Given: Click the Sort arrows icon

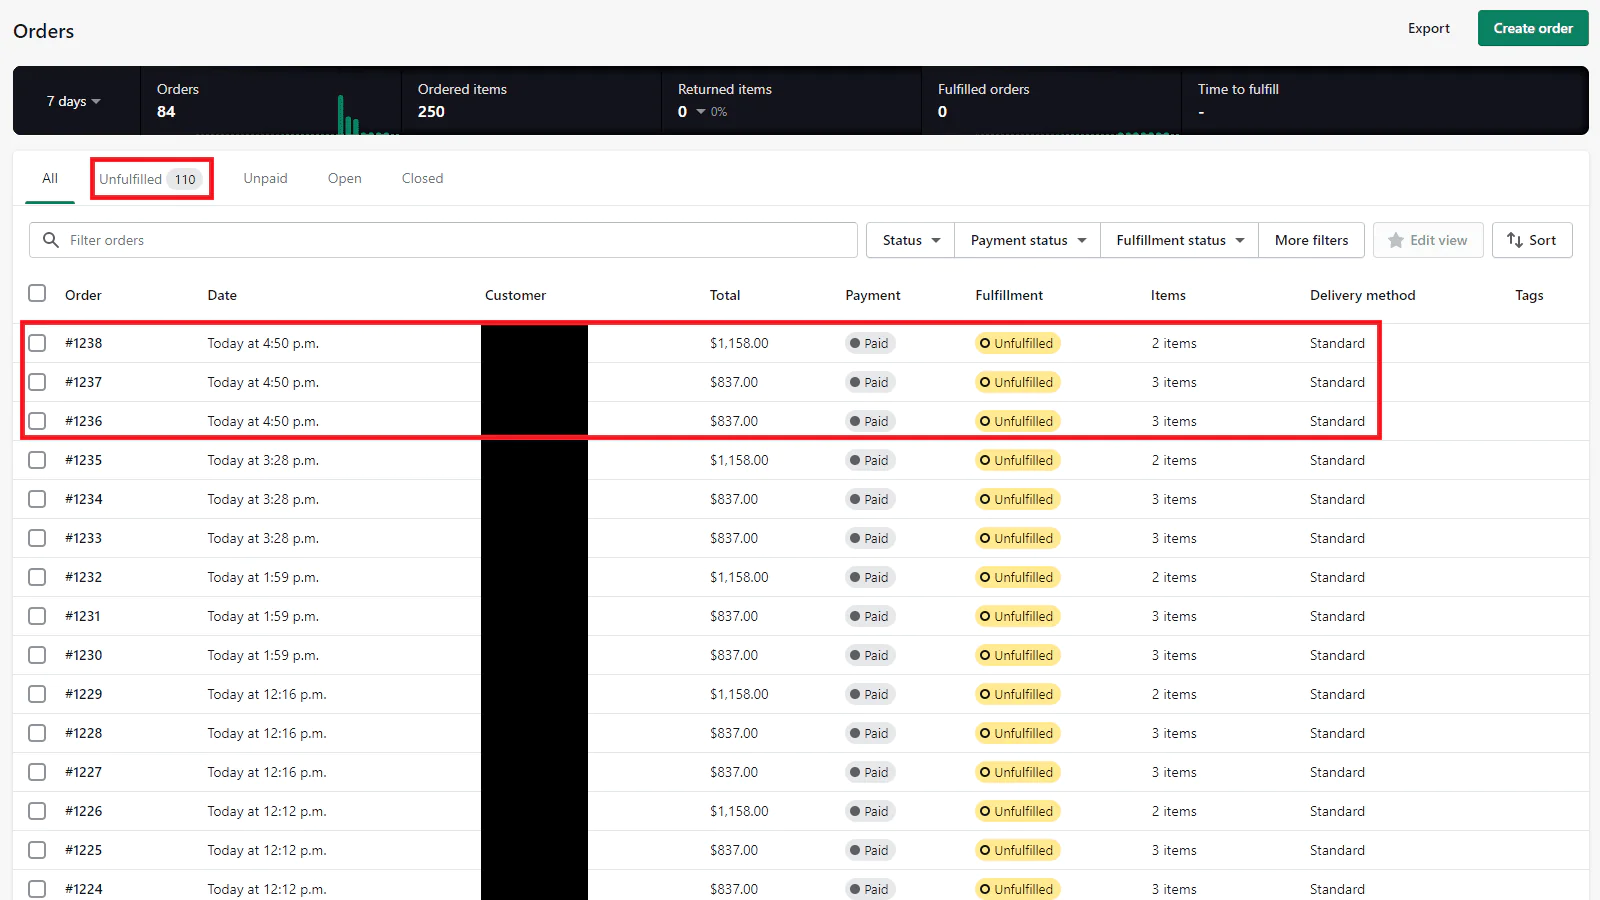Looking at the screenshot, I should point(1514,240).
